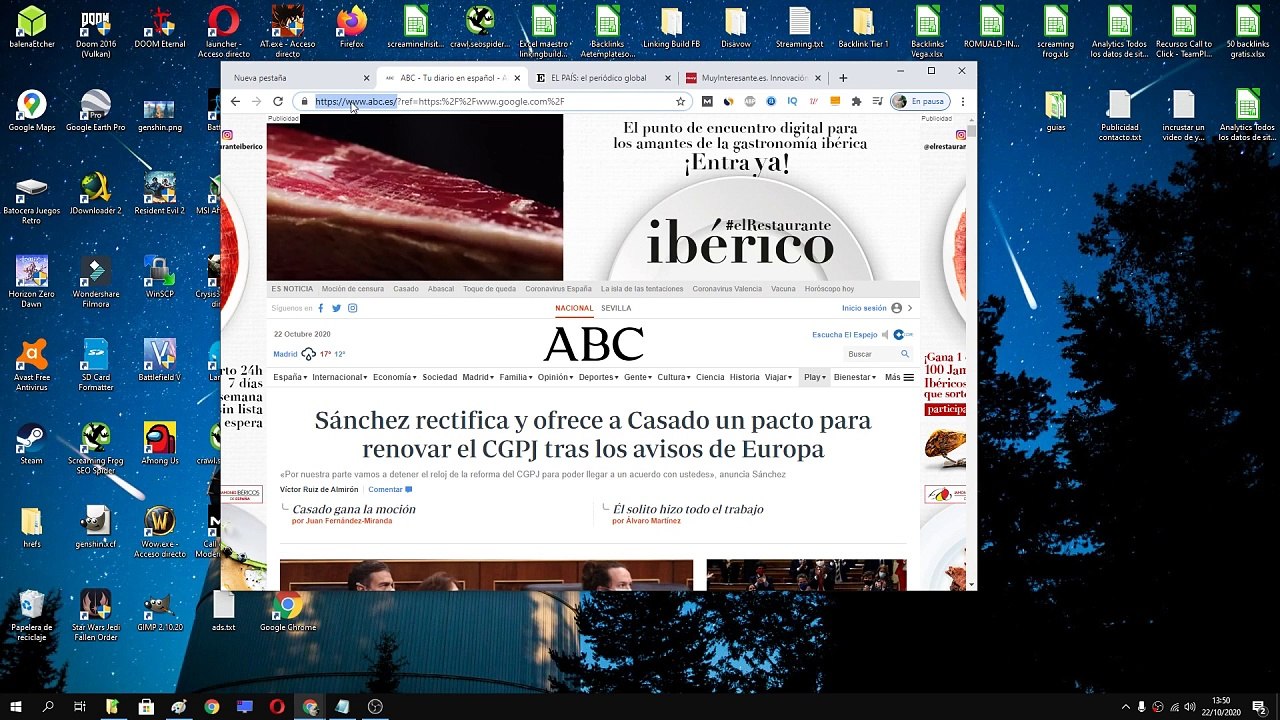The height and width of the screenshot is (720, 1280).
Task: Open ABC's Twitter follow icon
Action: coord(336,308)
